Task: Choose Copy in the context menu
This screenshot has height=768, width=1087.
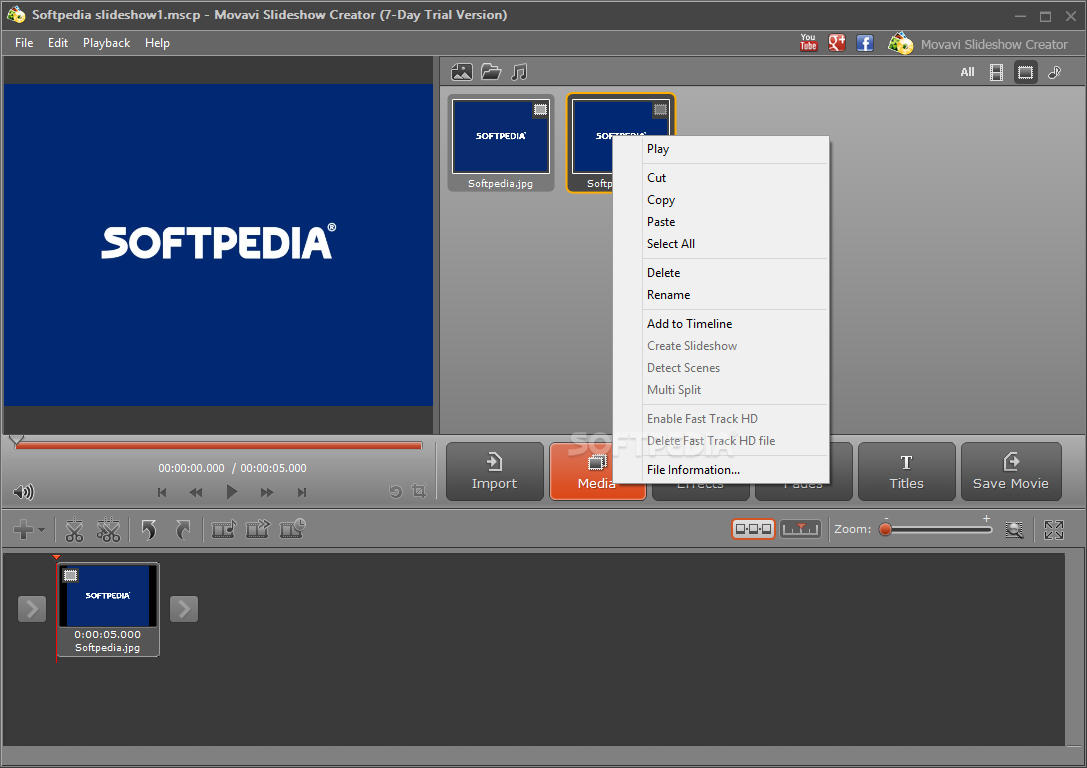Action: tap(721, 200)
